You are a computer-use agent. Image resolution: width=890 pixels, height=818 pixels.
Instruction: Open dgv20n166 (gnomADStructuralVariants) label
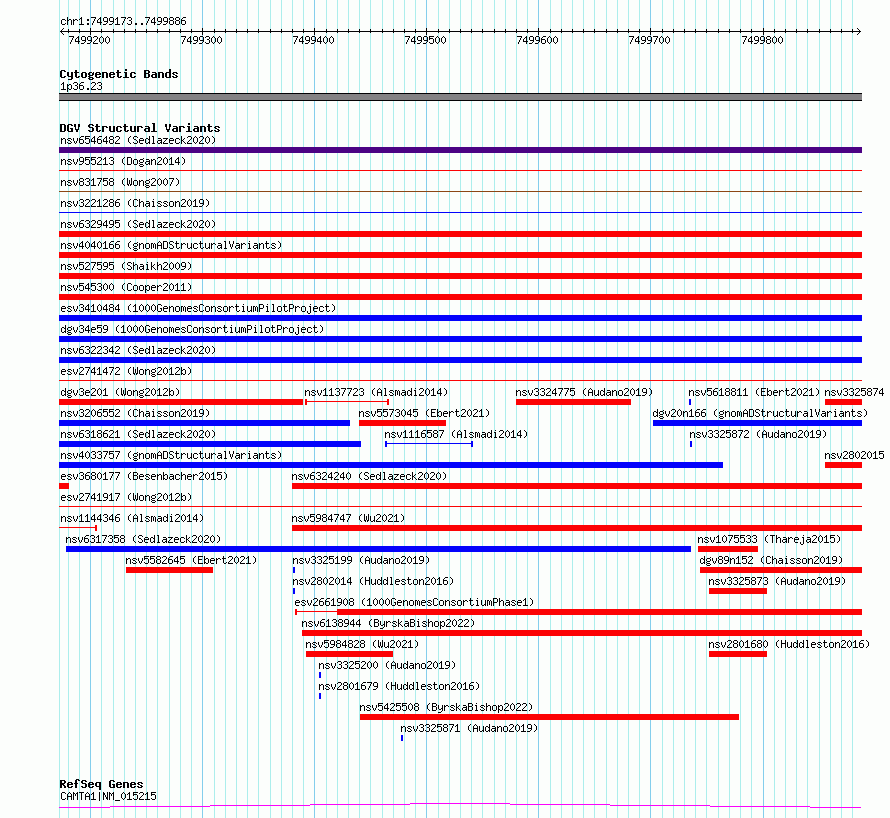[760, 413]
